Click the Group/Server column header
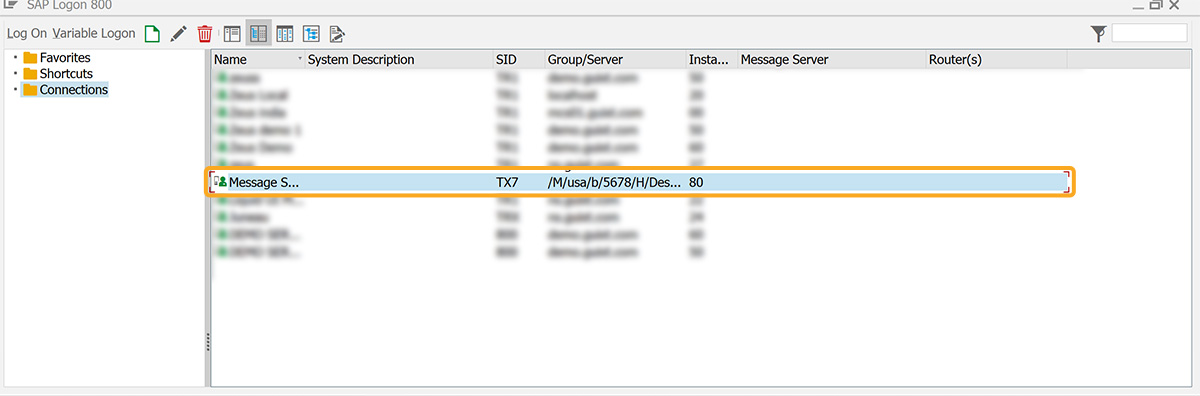Image resolution: width=1200 pixels, height=396 pixels. [615, 60]
